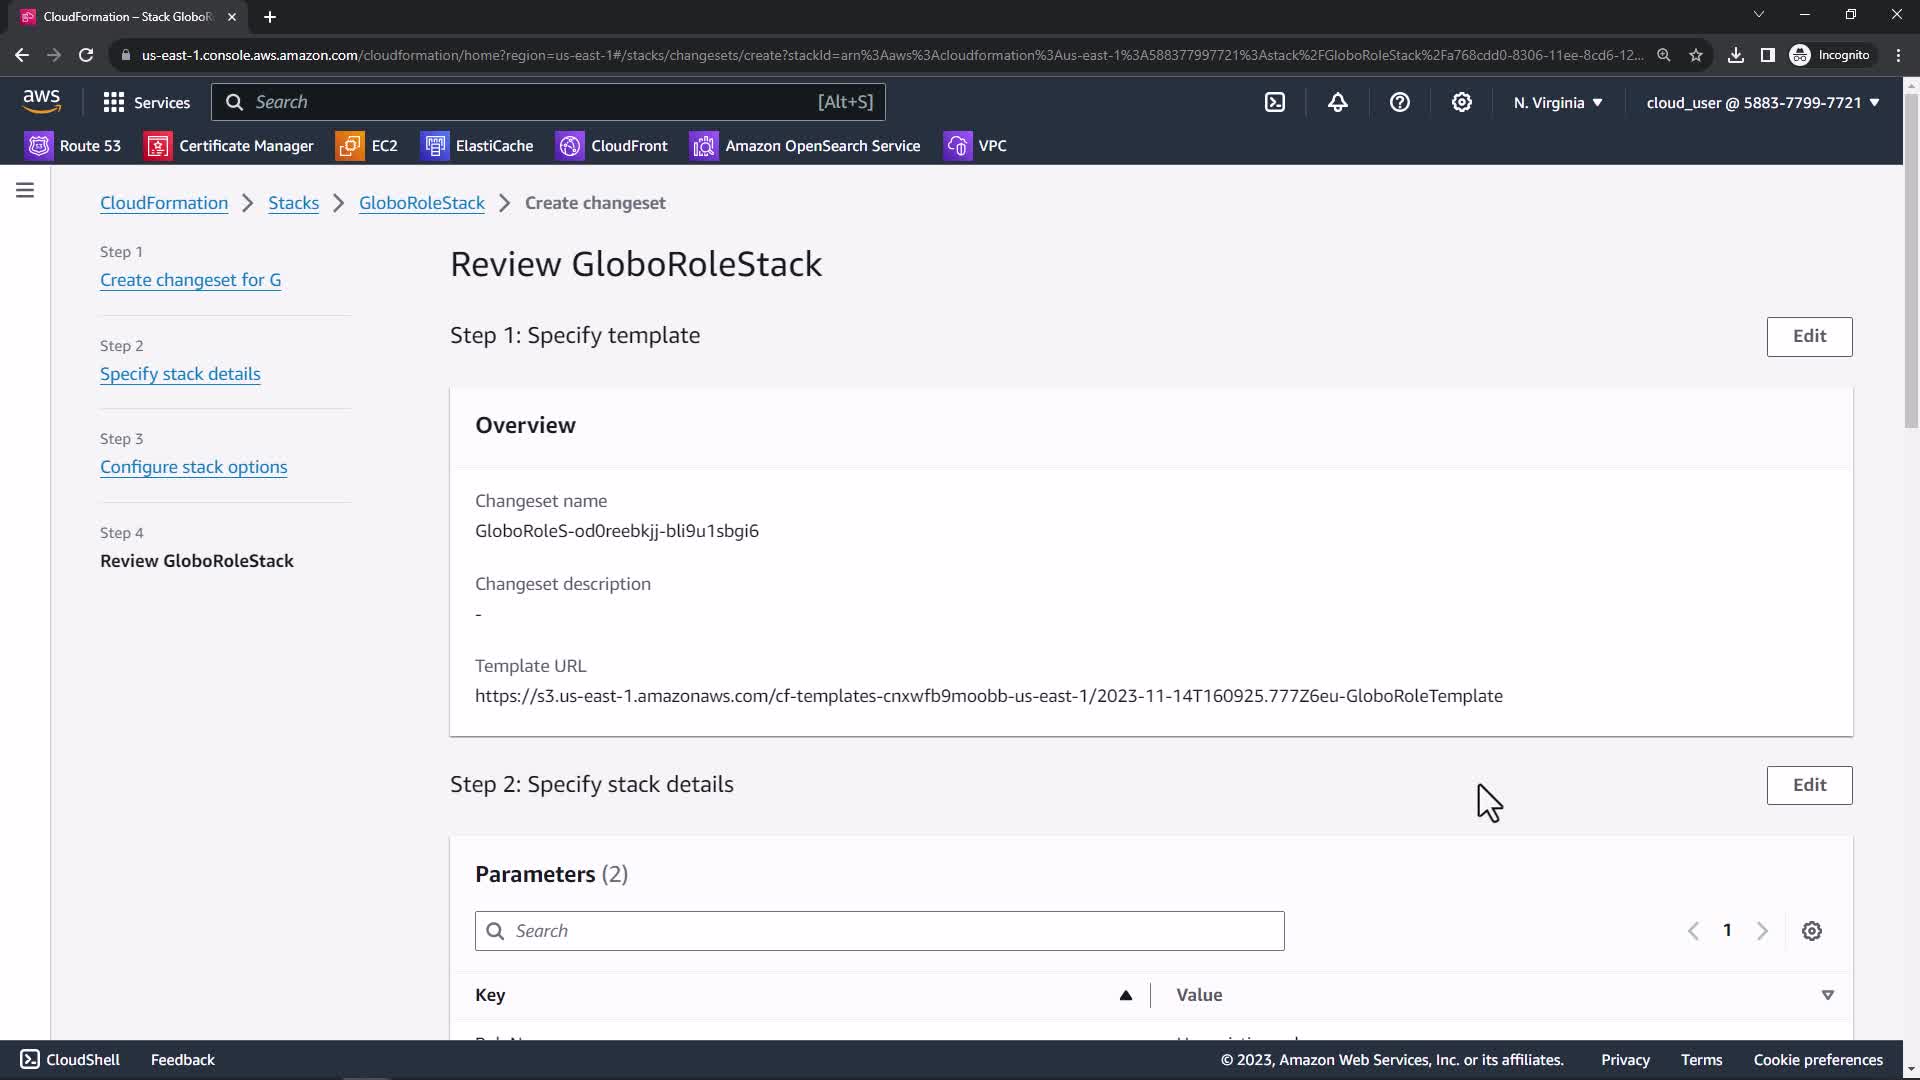The height and width of the screenshot is (1080, 1920).
Task: Open the notifications bell icon
Action: click(x=1338, y=102)
